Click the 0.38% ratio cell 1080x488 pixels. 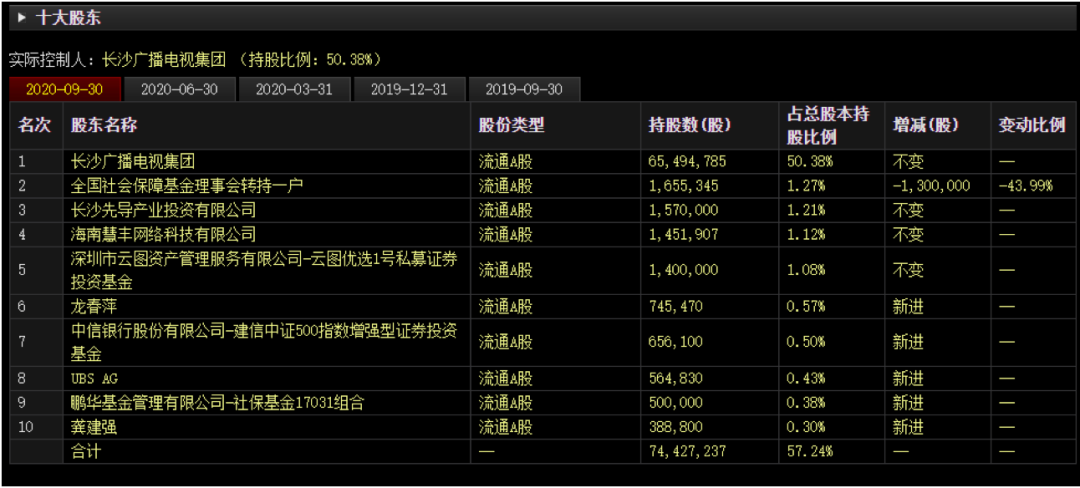(x=806, y=403)
